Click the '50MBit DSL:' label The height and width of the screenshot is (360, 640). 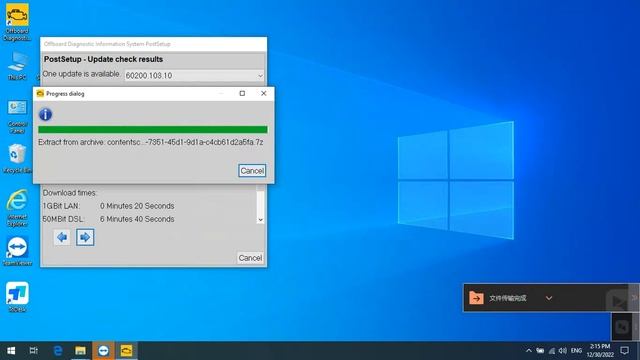pyautogui.click(x=63, y=219)
